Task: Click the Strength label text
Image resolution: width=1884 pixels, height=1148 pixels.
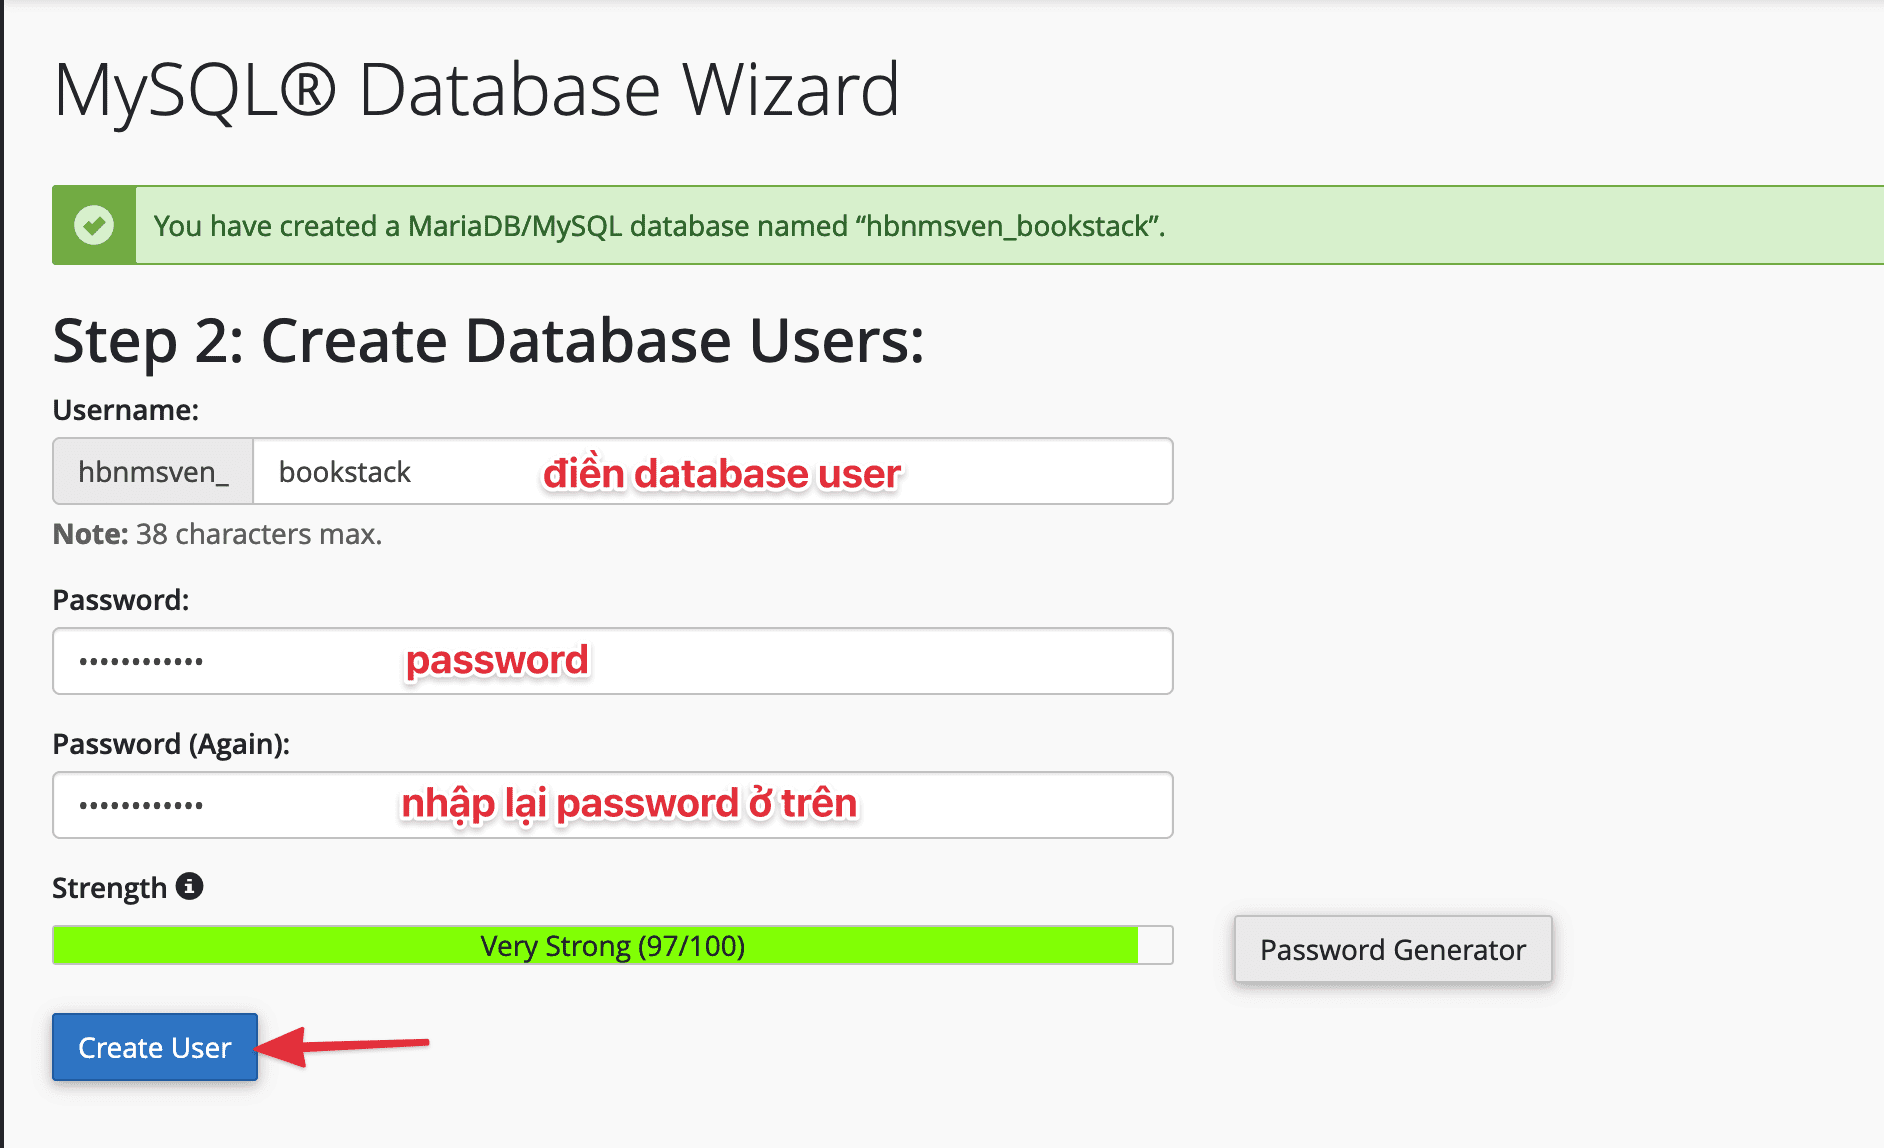Action: point(109,888)
